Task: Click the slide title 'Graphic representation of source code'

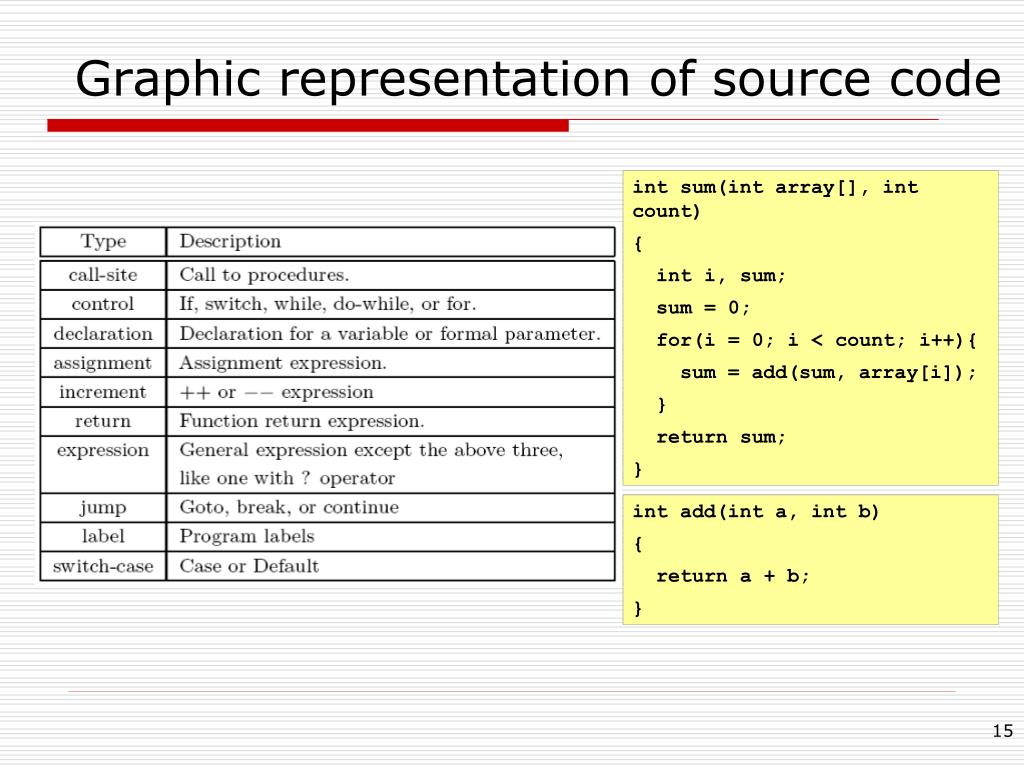Action: tap(538, 80)
